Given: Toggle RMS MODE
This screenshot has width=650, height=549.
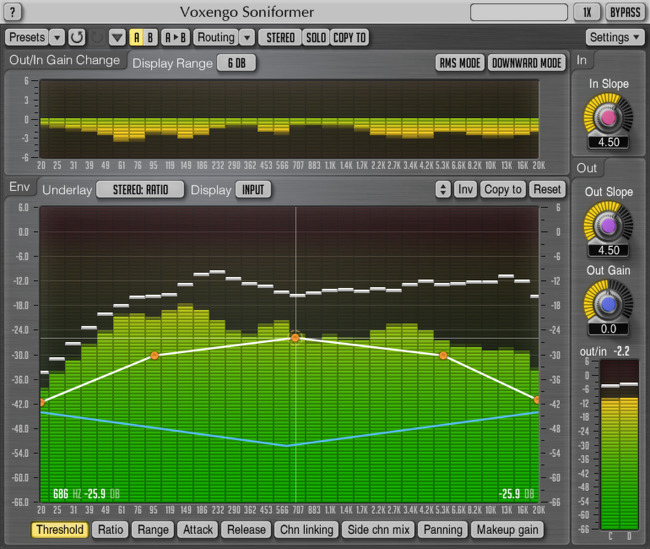Looking at the screenshot, I should coord(460,63).
